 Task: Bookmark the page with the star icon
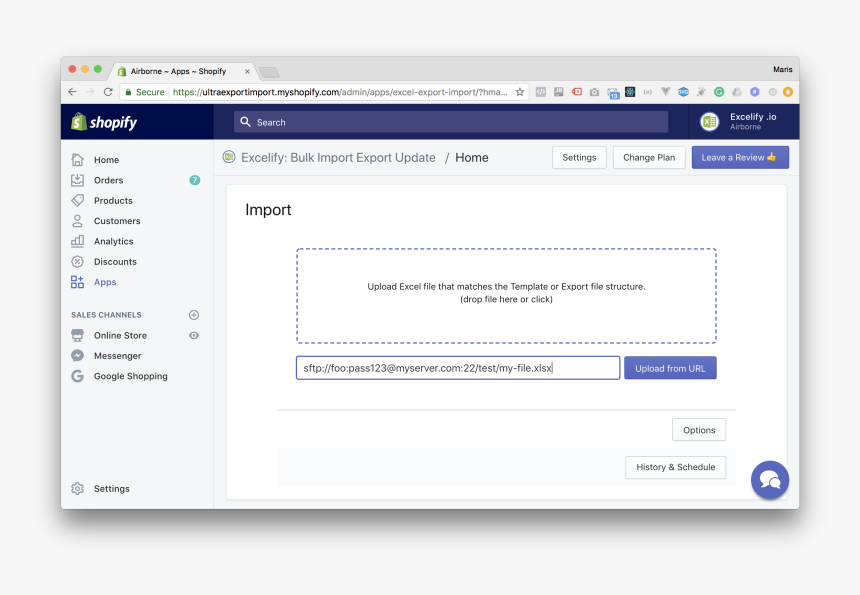(x=519, y=92)
